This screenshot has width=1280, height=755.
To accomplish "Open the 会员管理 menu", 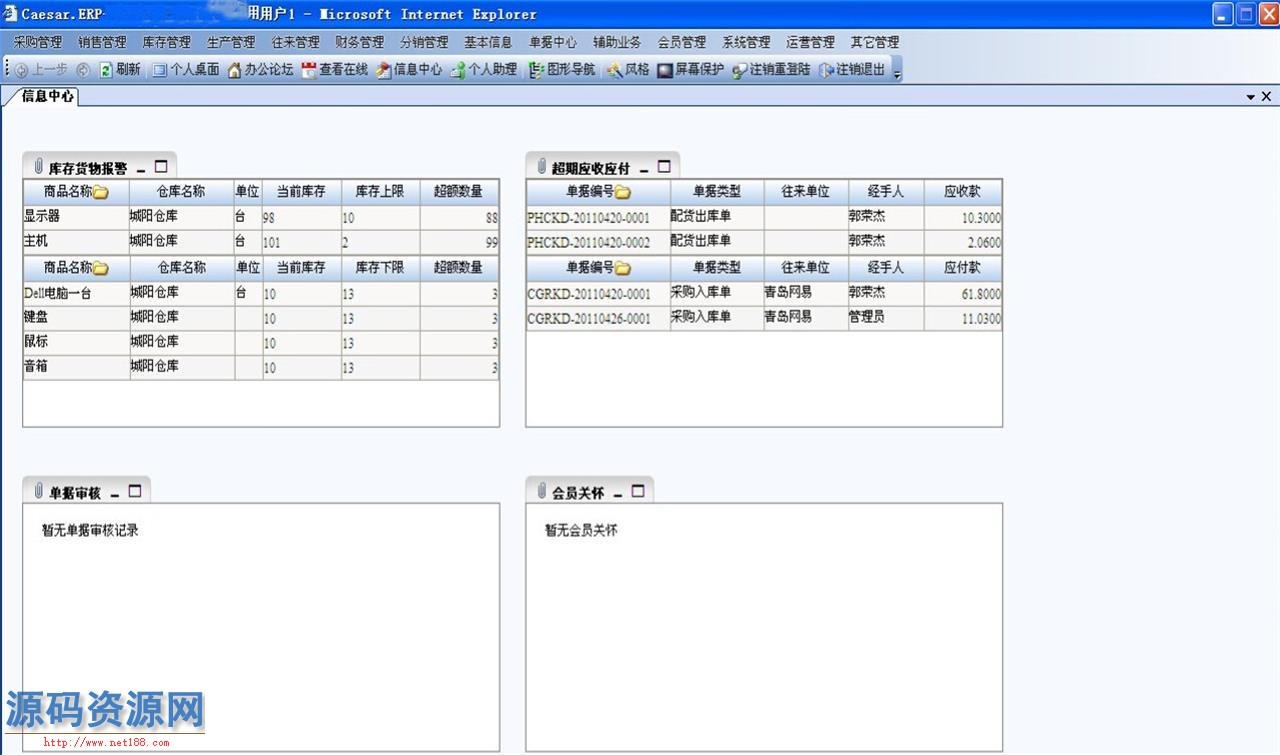I will (x=682, y=42).
